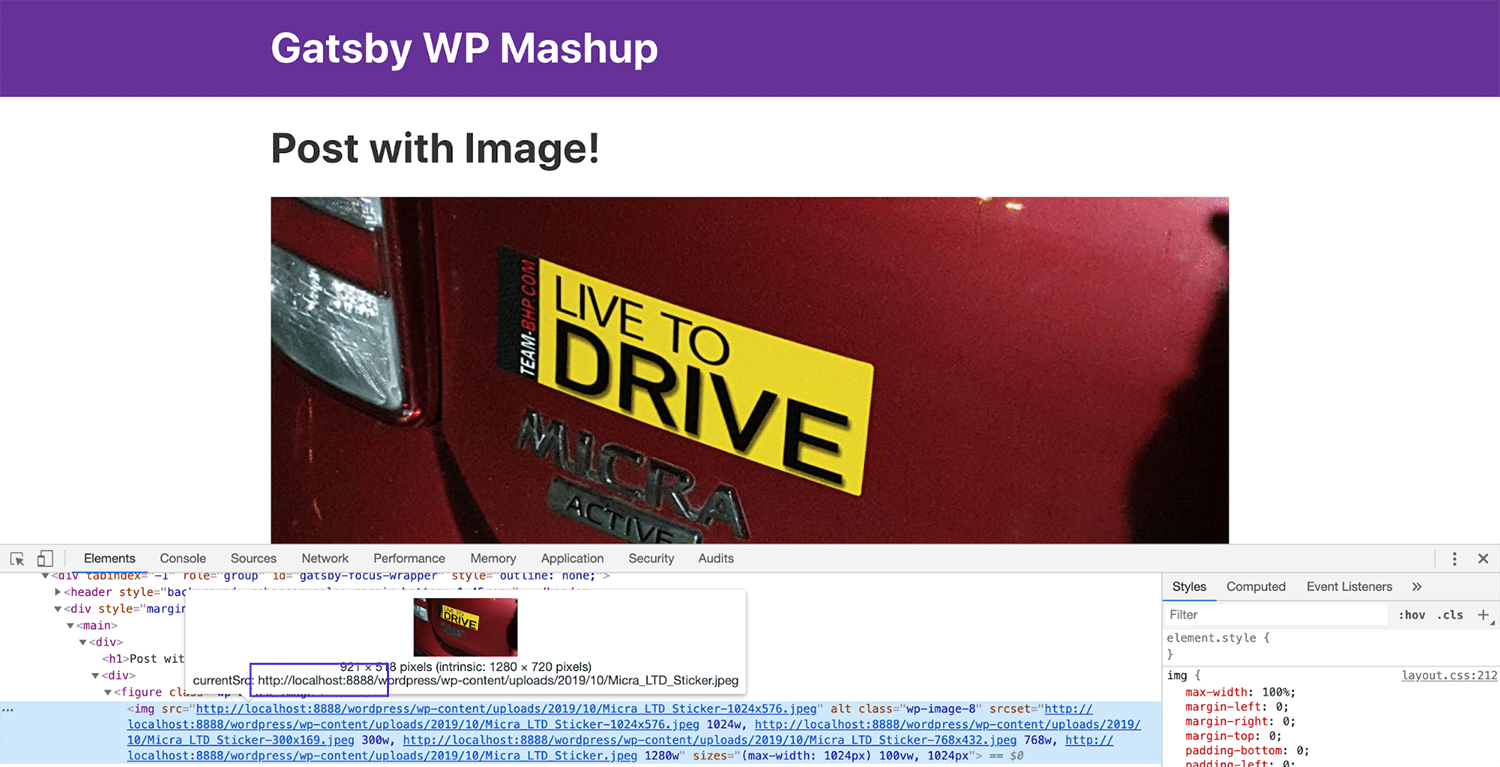Collapse the gatsby-focus-wrapper div node
This screenshot has width=1500, height=767.
point(45,576)
